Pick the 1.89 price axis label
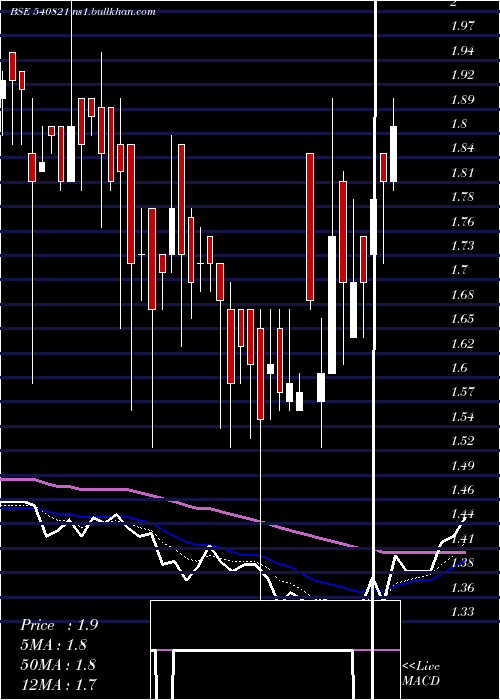500x700 pixels. tap(462, 100)
